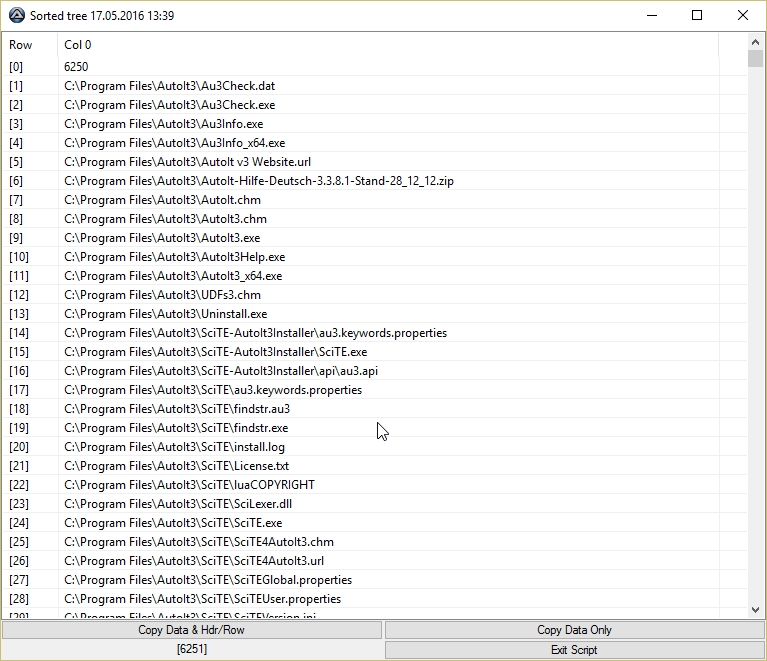767x661 pixels.
Task: Select the Uninstall.exe row
Action: (x=165, y=314)
